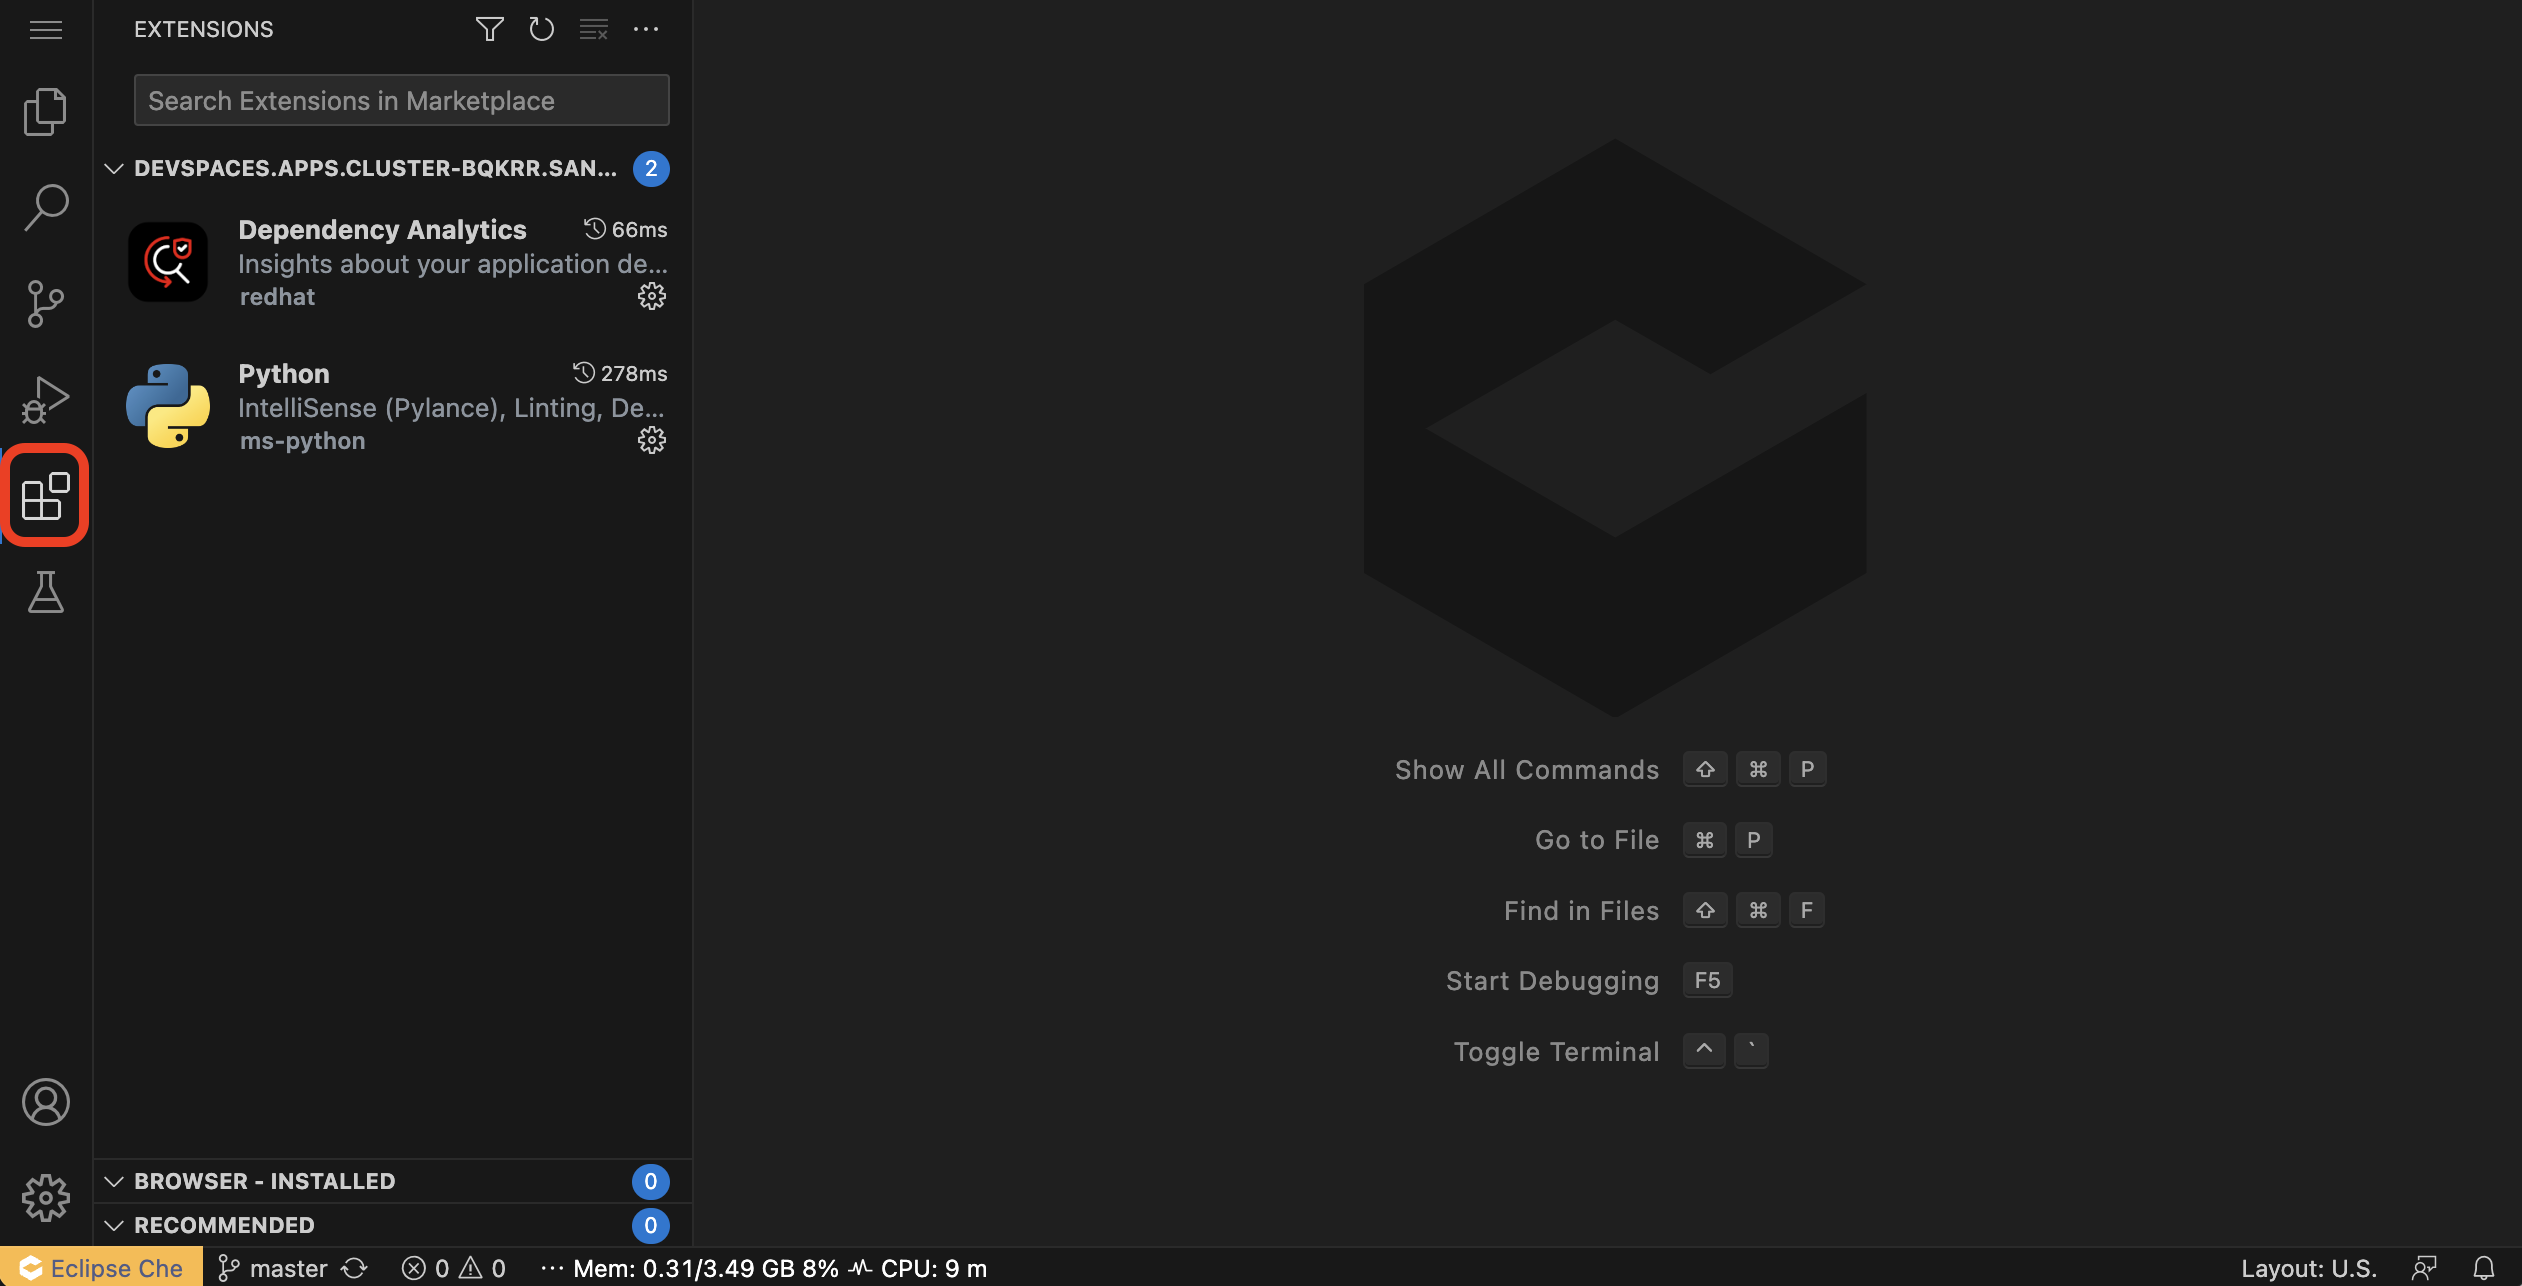Click the CPU: 9 m status entry

(919, 1268)
